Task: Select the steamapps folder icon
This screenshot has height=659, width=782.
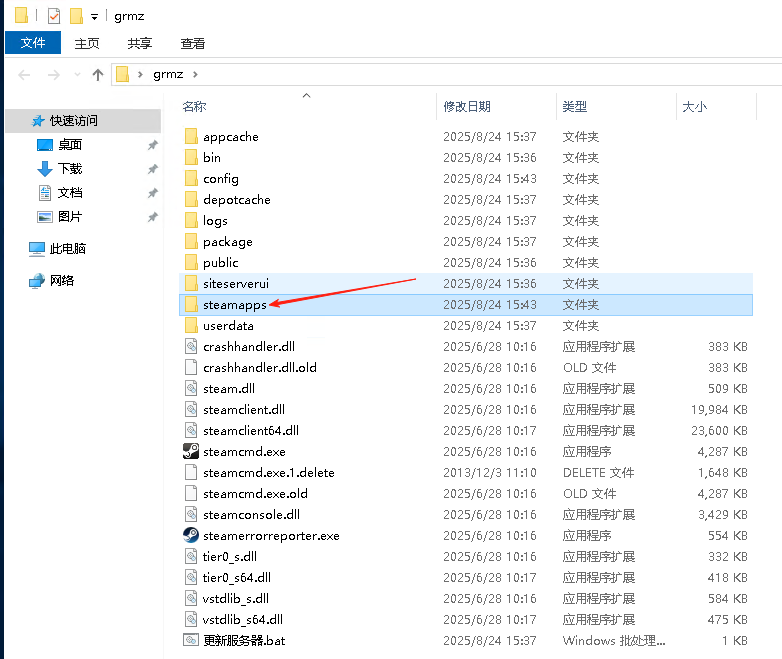Action: click(191, 304)
